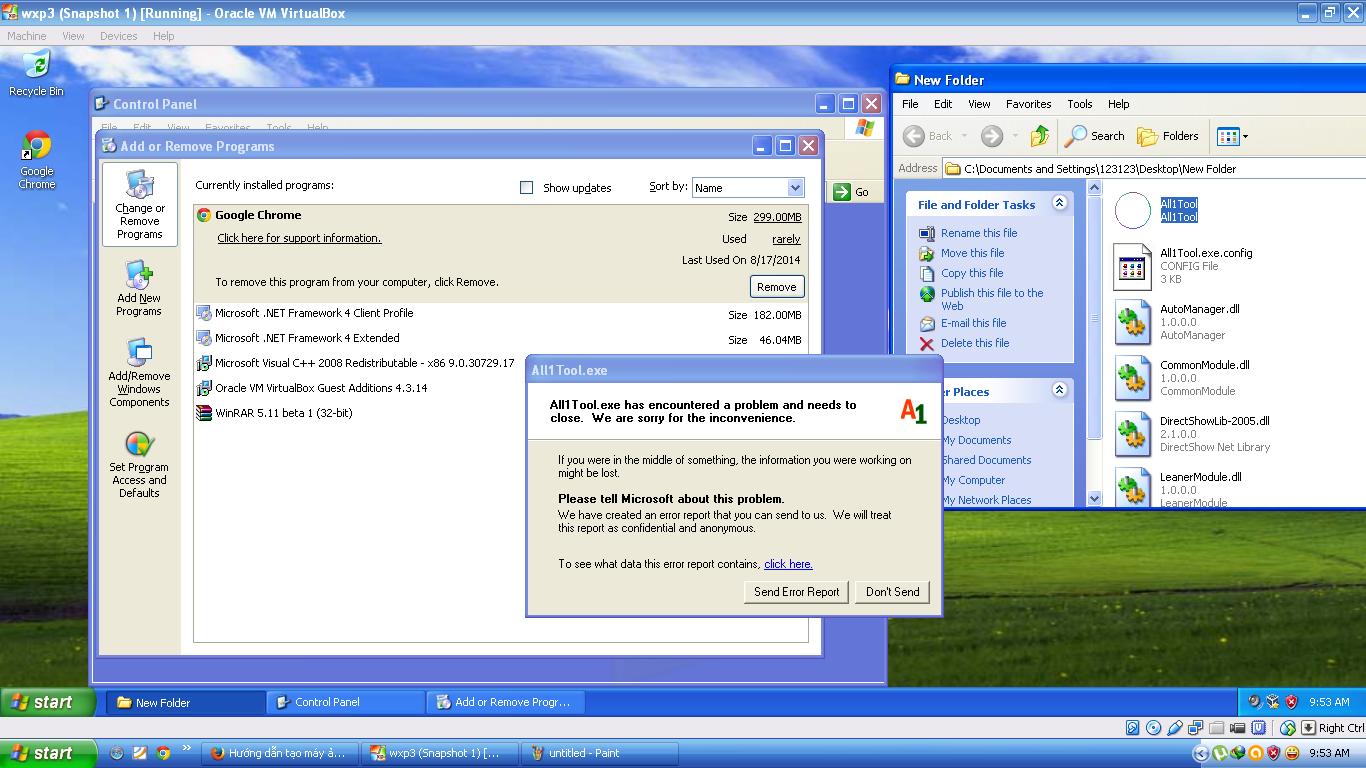Click the Oracle VM VirtualBox Guest Additions icon
This screenshot has width=1366, height=768.
(204, 388)
